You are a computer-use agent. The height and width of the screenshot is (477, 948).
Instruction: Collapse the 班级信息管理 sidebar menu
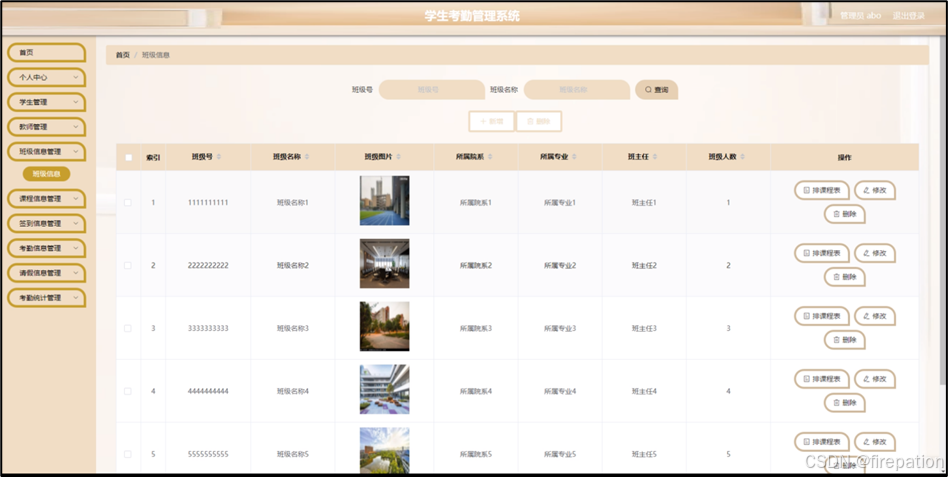tap(47, 152)
